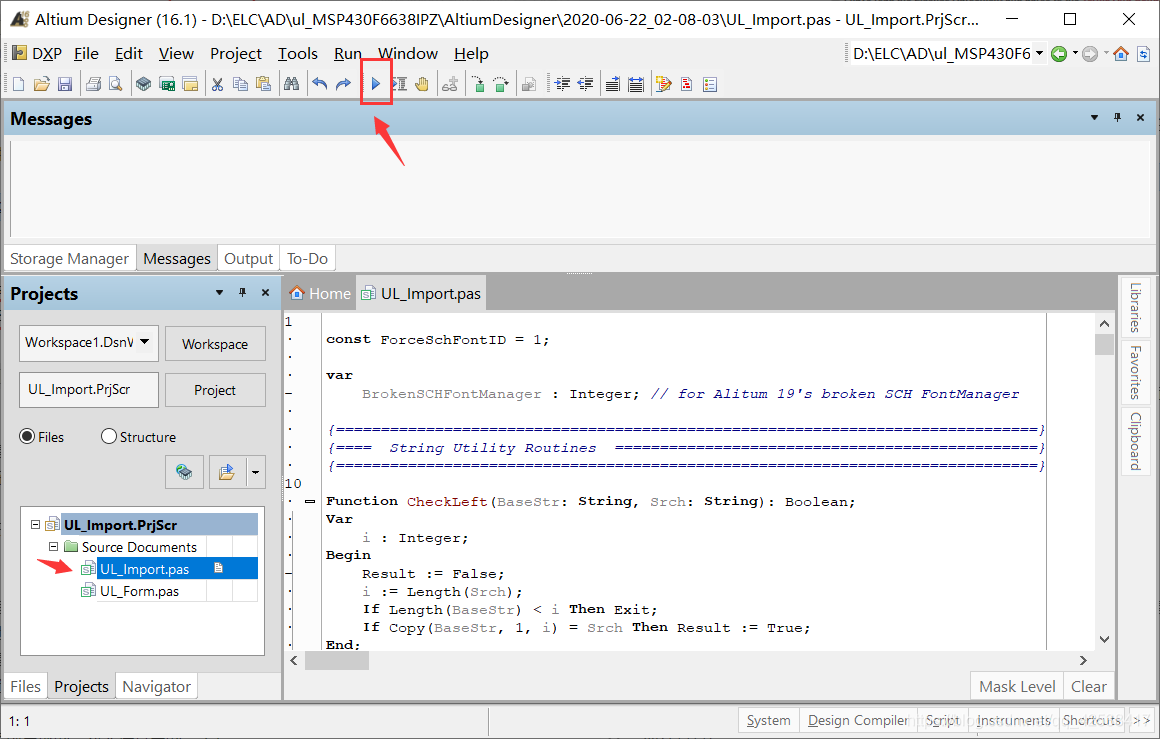Click the Paste clipboard icon
This screenshot has width=1160, height=739.
click(263, 84)
